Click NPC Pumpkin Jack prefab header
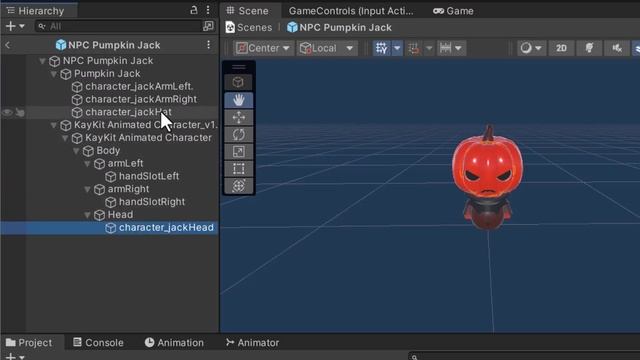This screenshot has width=640, height=360. click(x=108, y=45)
